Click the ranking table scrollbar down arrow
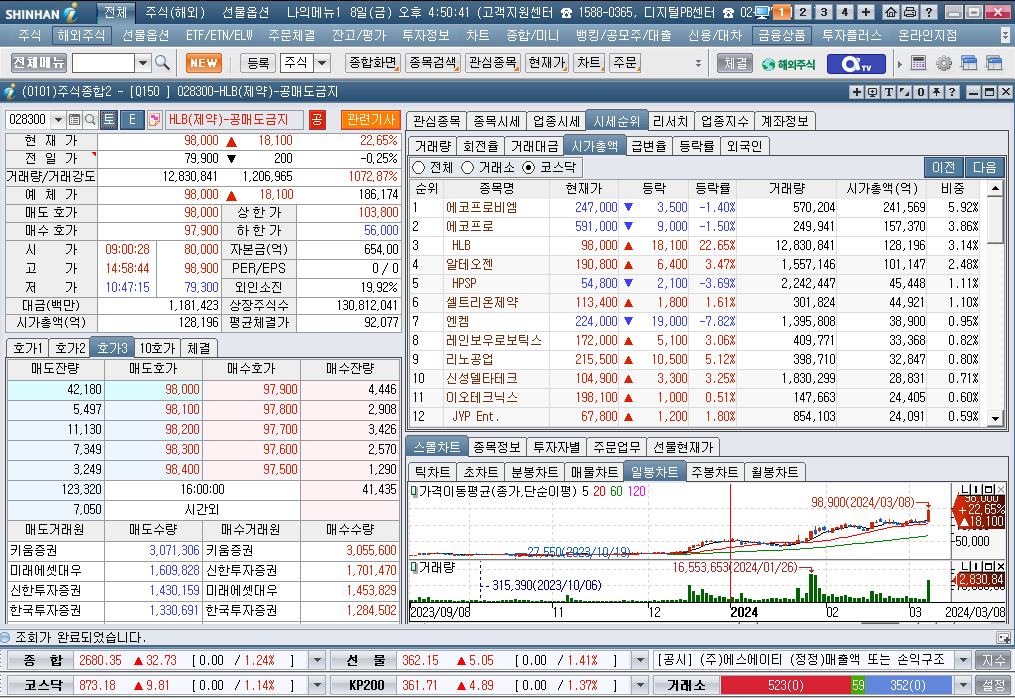The width and height of the screenshot is (1015, 699). point(996,419)
